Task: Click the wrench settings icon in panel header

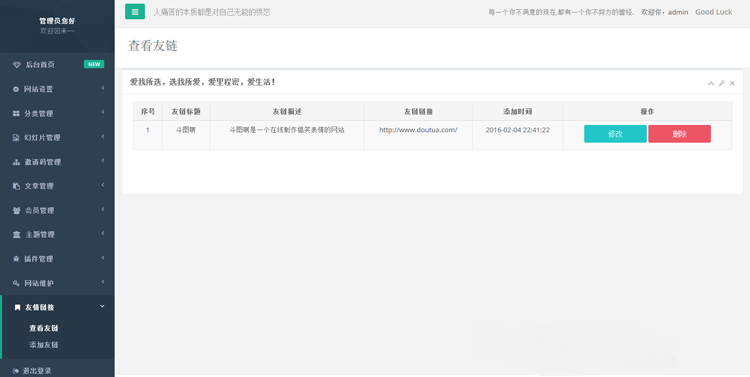Action: pyautogui.click(x=722, y=83)
